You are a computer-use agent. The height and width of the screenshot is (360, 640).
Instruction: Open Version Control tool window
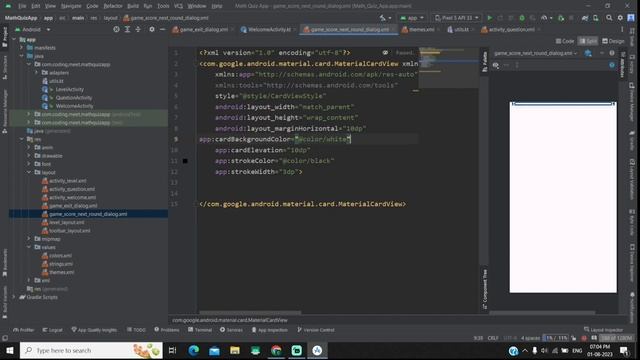click(x=316, y=330)
